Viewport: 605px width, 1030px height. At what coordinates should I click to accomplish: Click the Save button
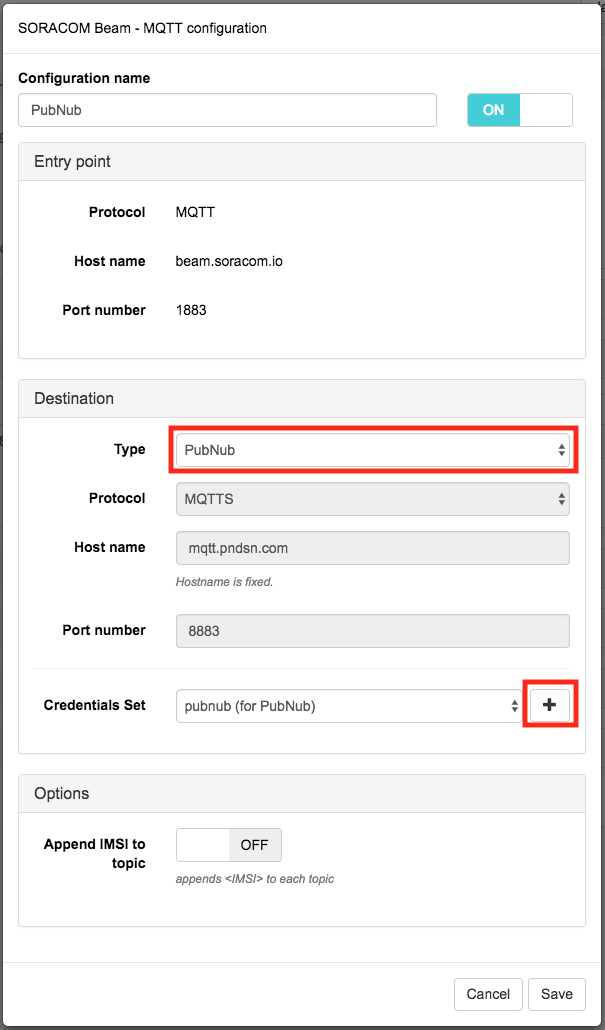[556, 994]
